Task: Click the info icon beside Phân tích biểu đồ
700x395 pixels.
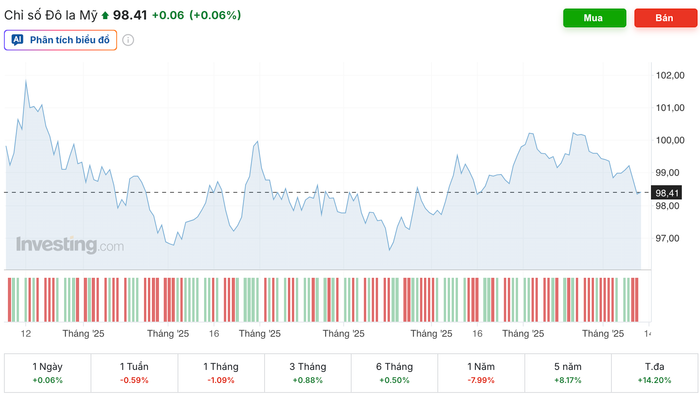Action: click(128, 40)
